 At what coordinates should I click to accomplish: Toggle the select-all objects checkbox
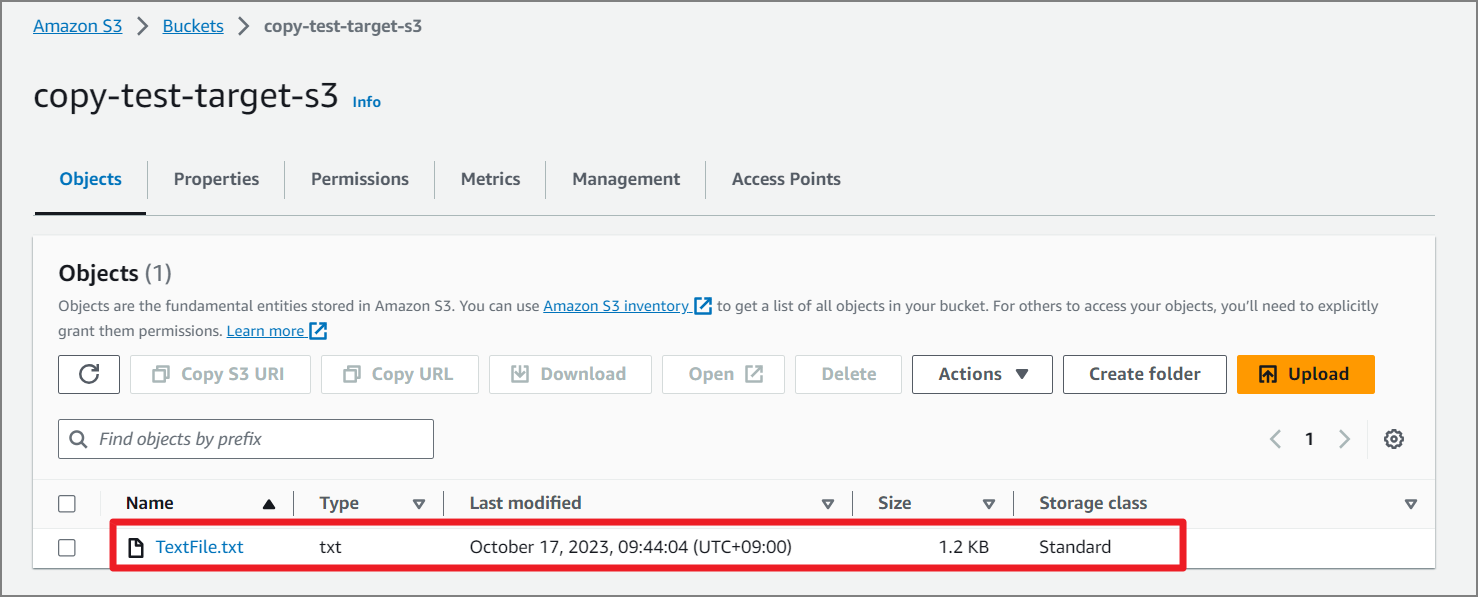pyautogui.click(x=67, y=504)
